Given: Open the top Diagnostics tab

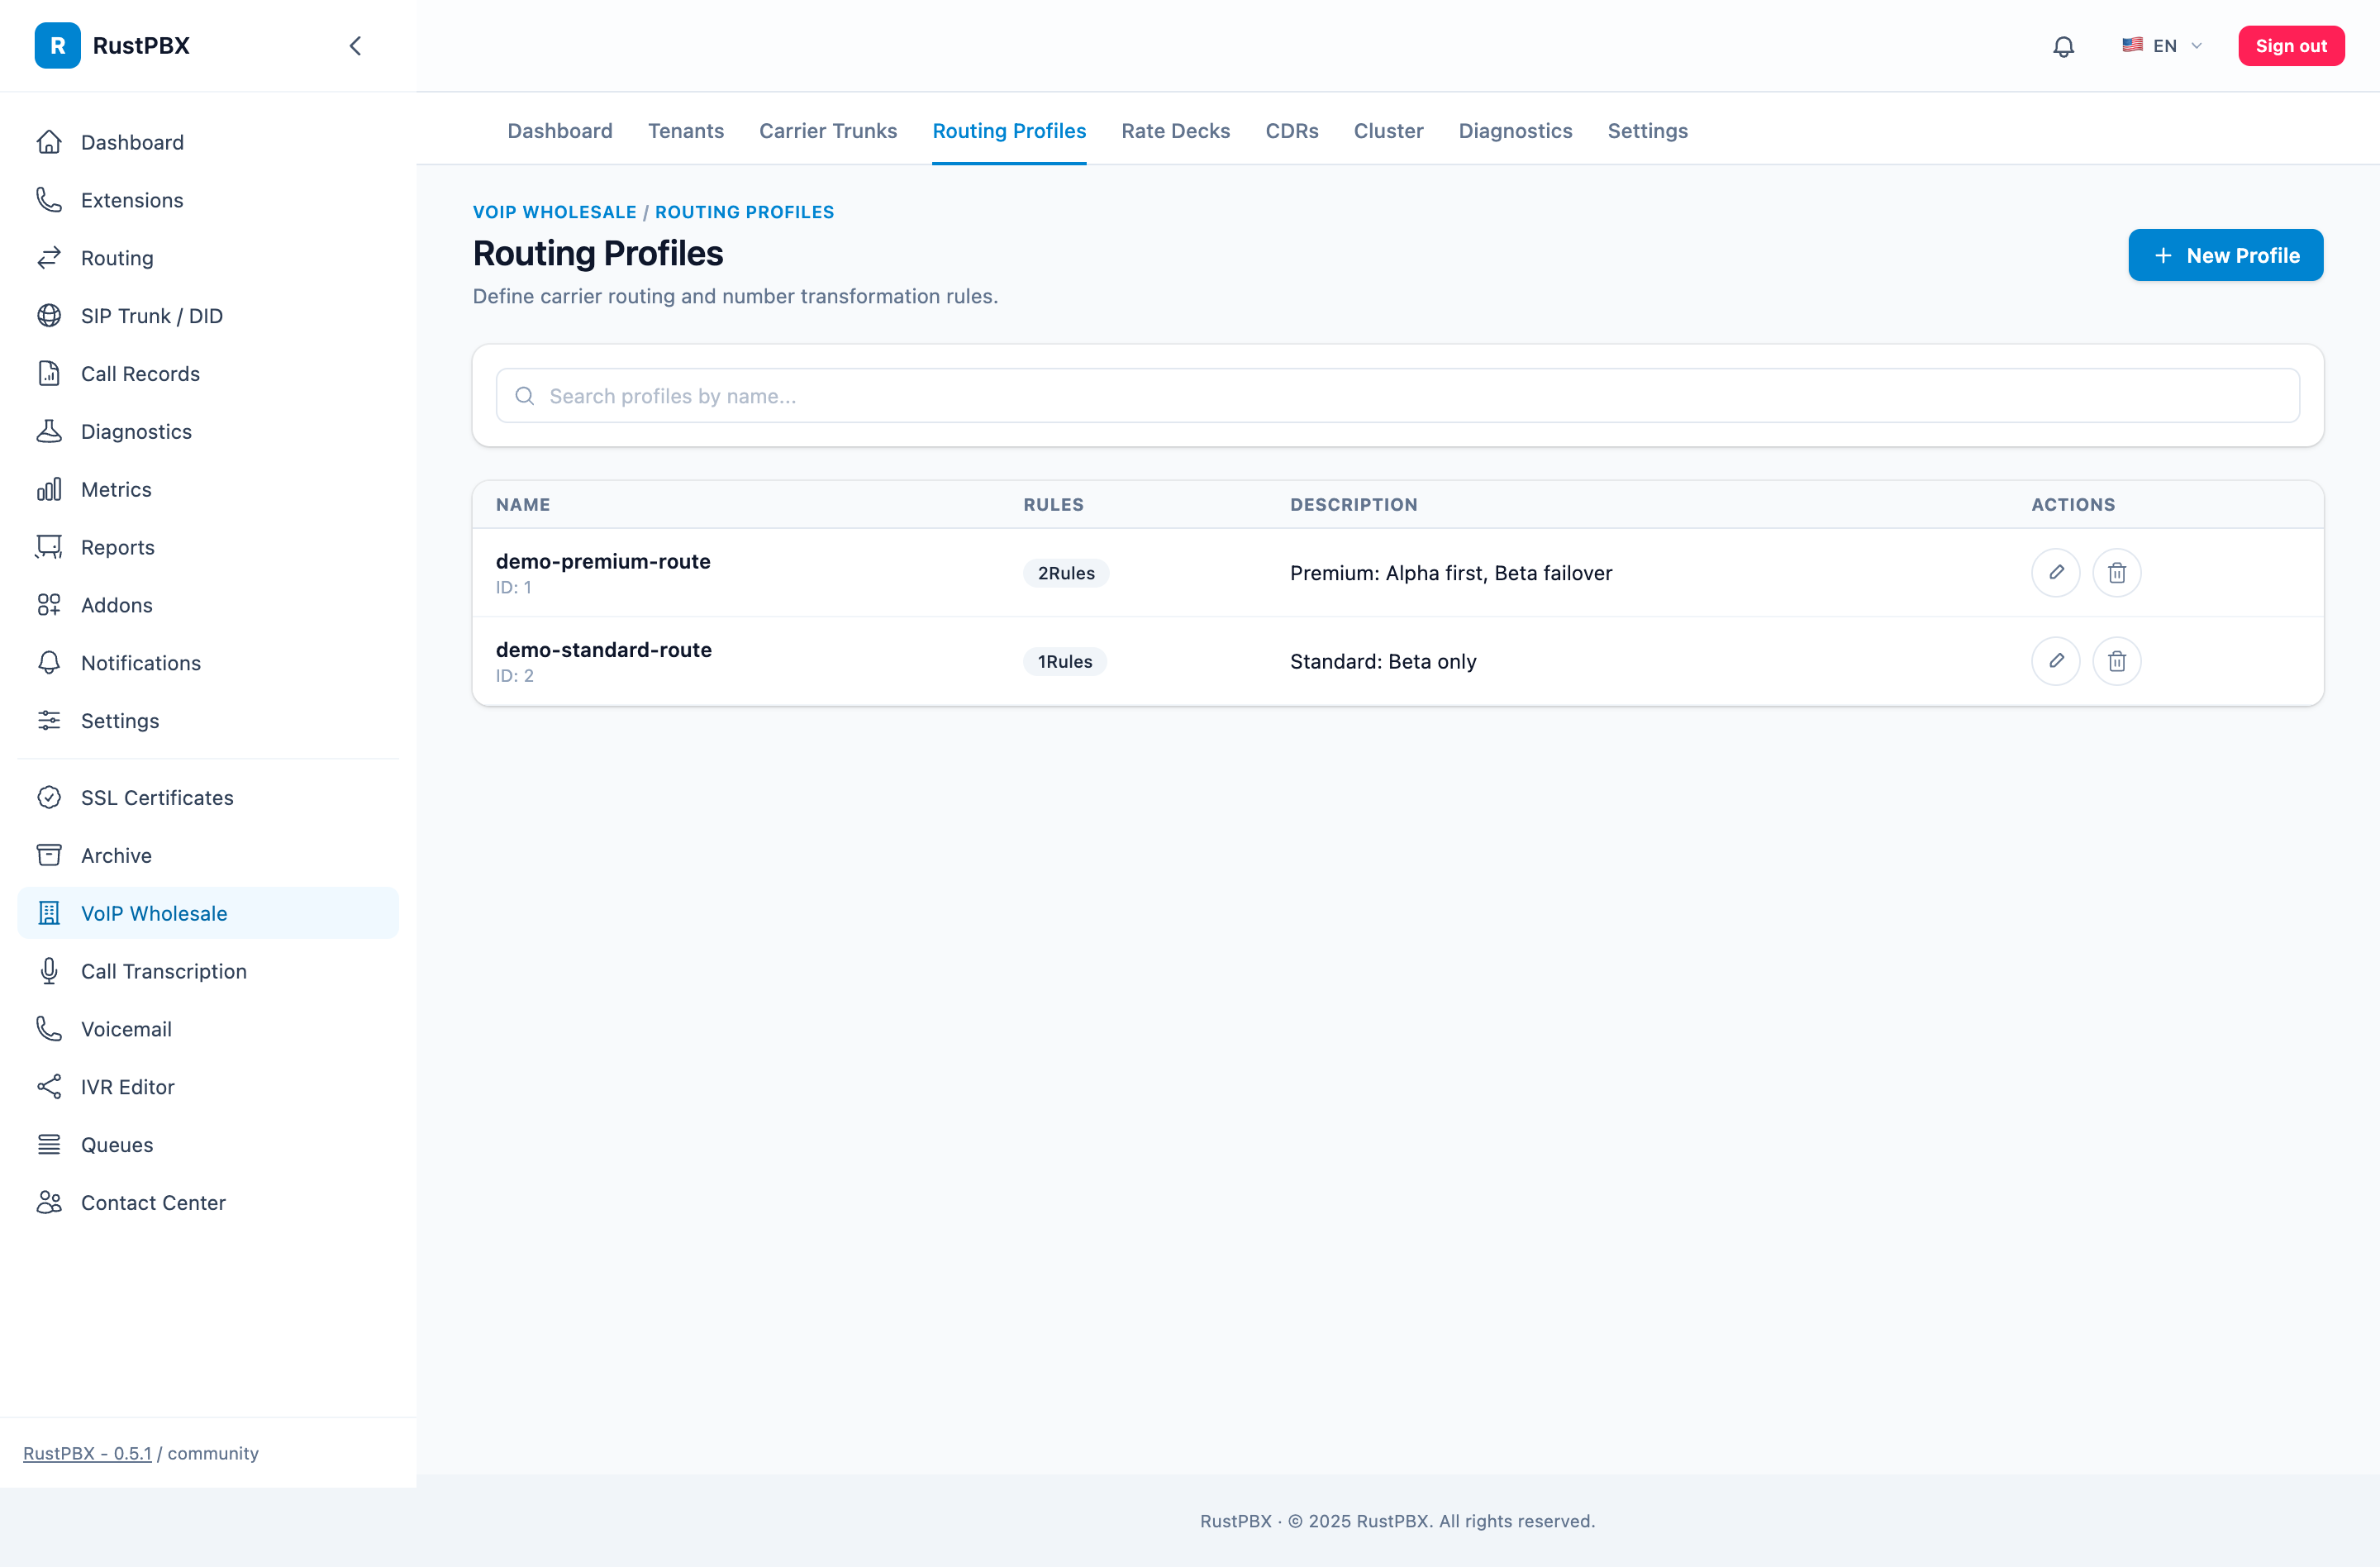Looking at the screenshot, I should pyautogui.click(x=1515, y=131).
